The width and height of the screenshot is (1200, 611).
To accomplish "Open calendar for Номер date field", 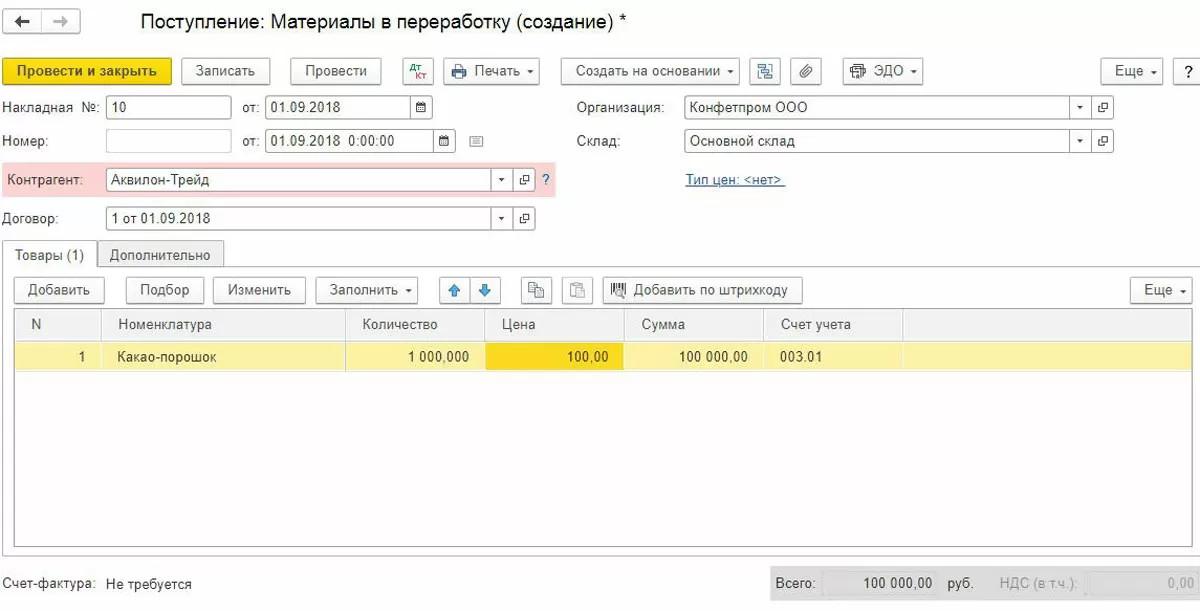I will (445, 141).
